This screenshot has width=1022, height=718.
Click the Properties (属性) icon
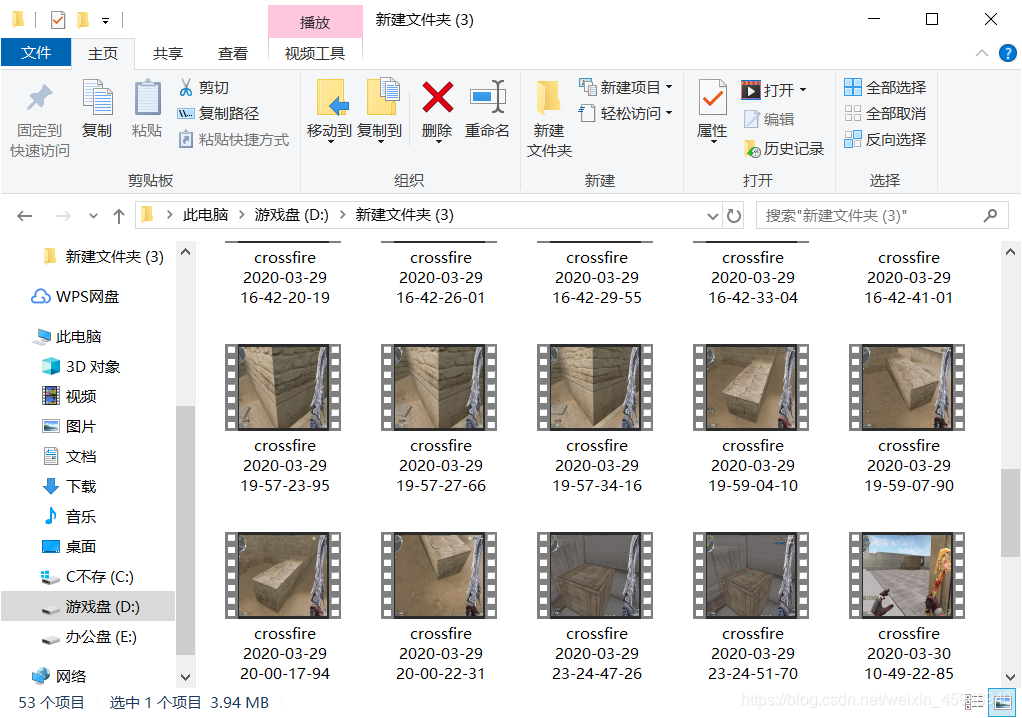pyautogui.click(x=712, y=98)
